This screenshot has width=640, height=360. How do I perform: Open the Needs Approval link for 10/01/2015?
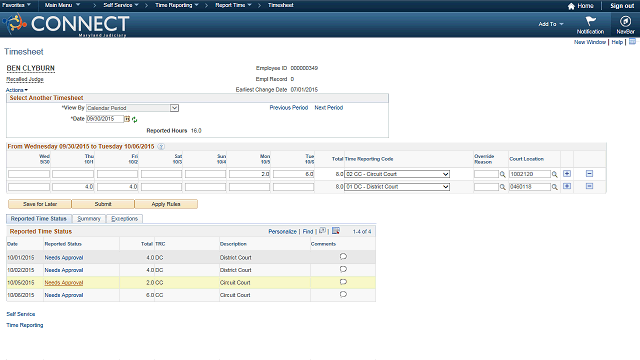click(64, 258)
